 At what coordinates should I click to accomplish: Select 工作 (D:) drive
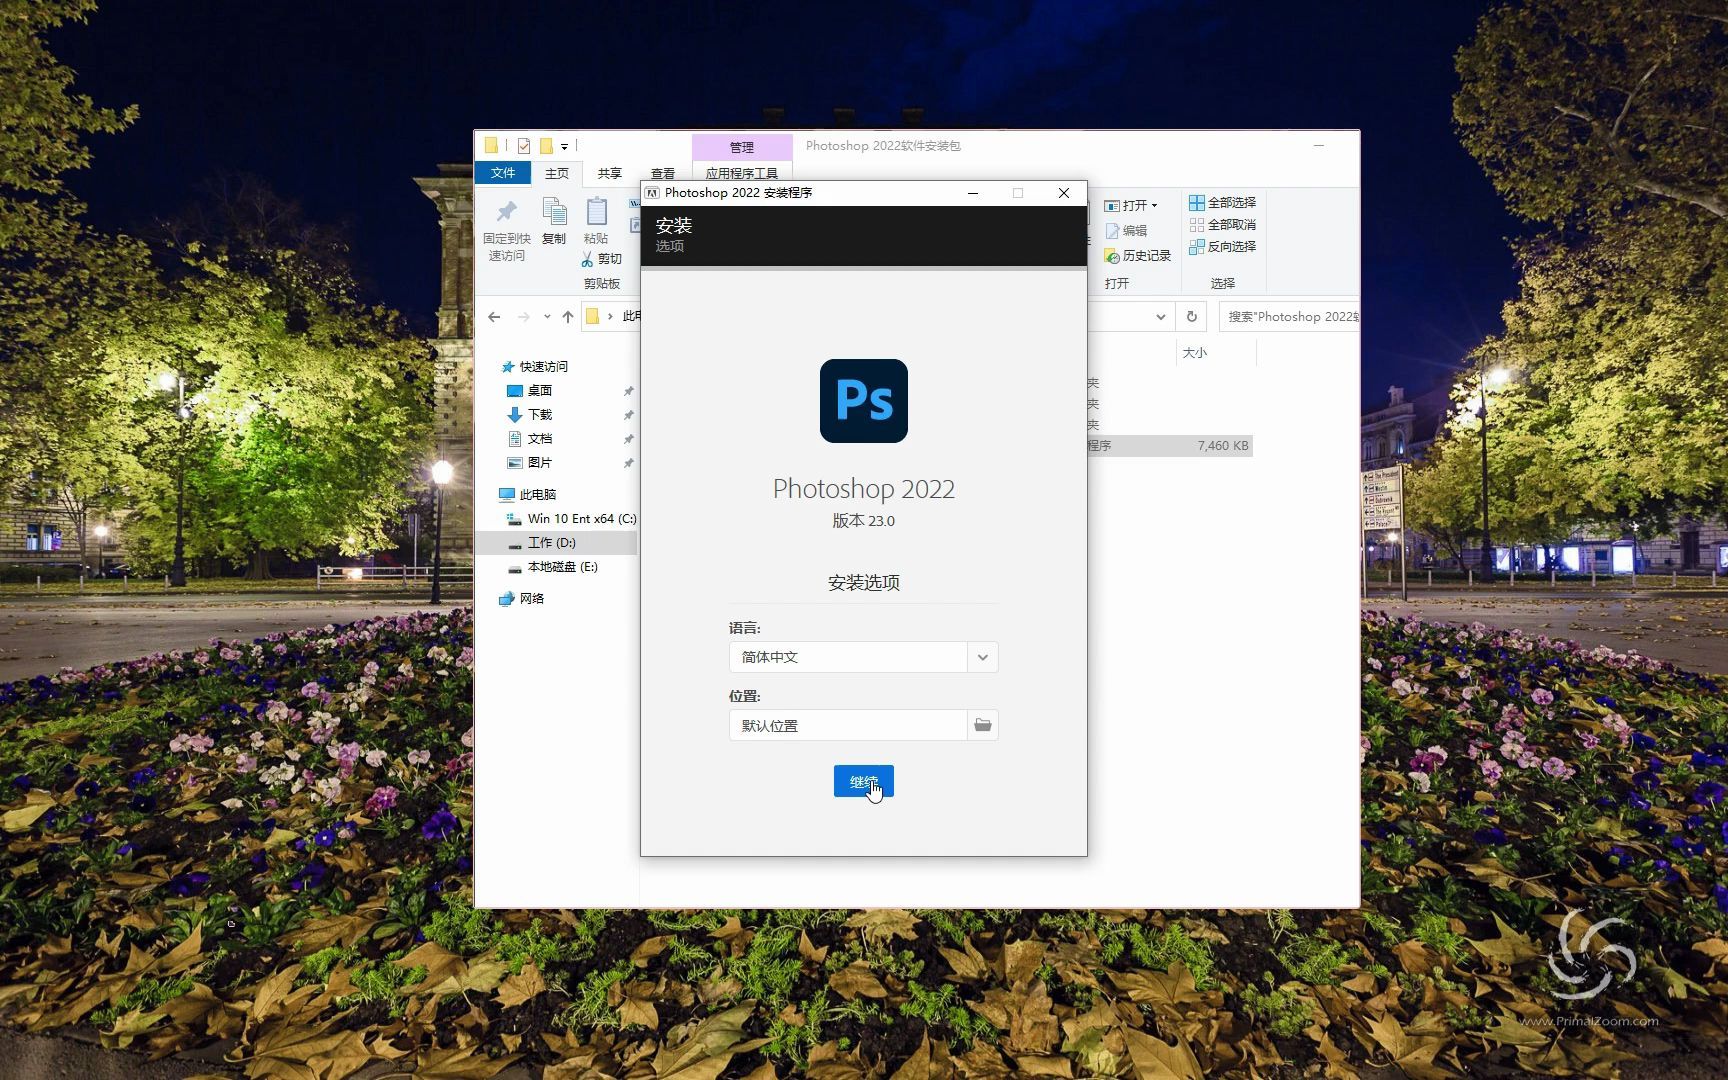click(556, 543)
